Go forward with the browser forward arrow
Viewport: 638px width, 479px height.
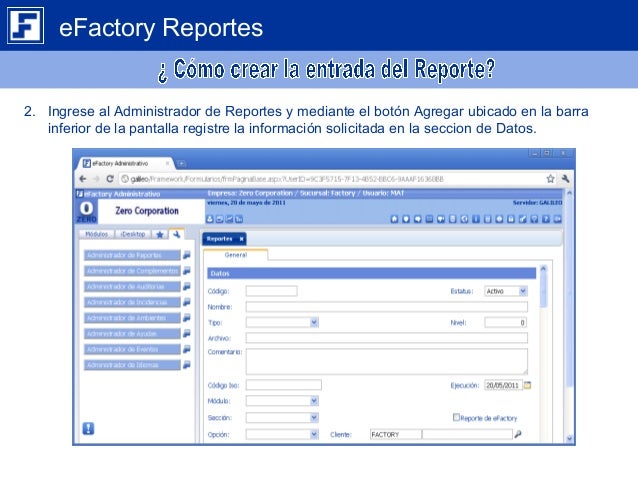[x=96, y=179]
